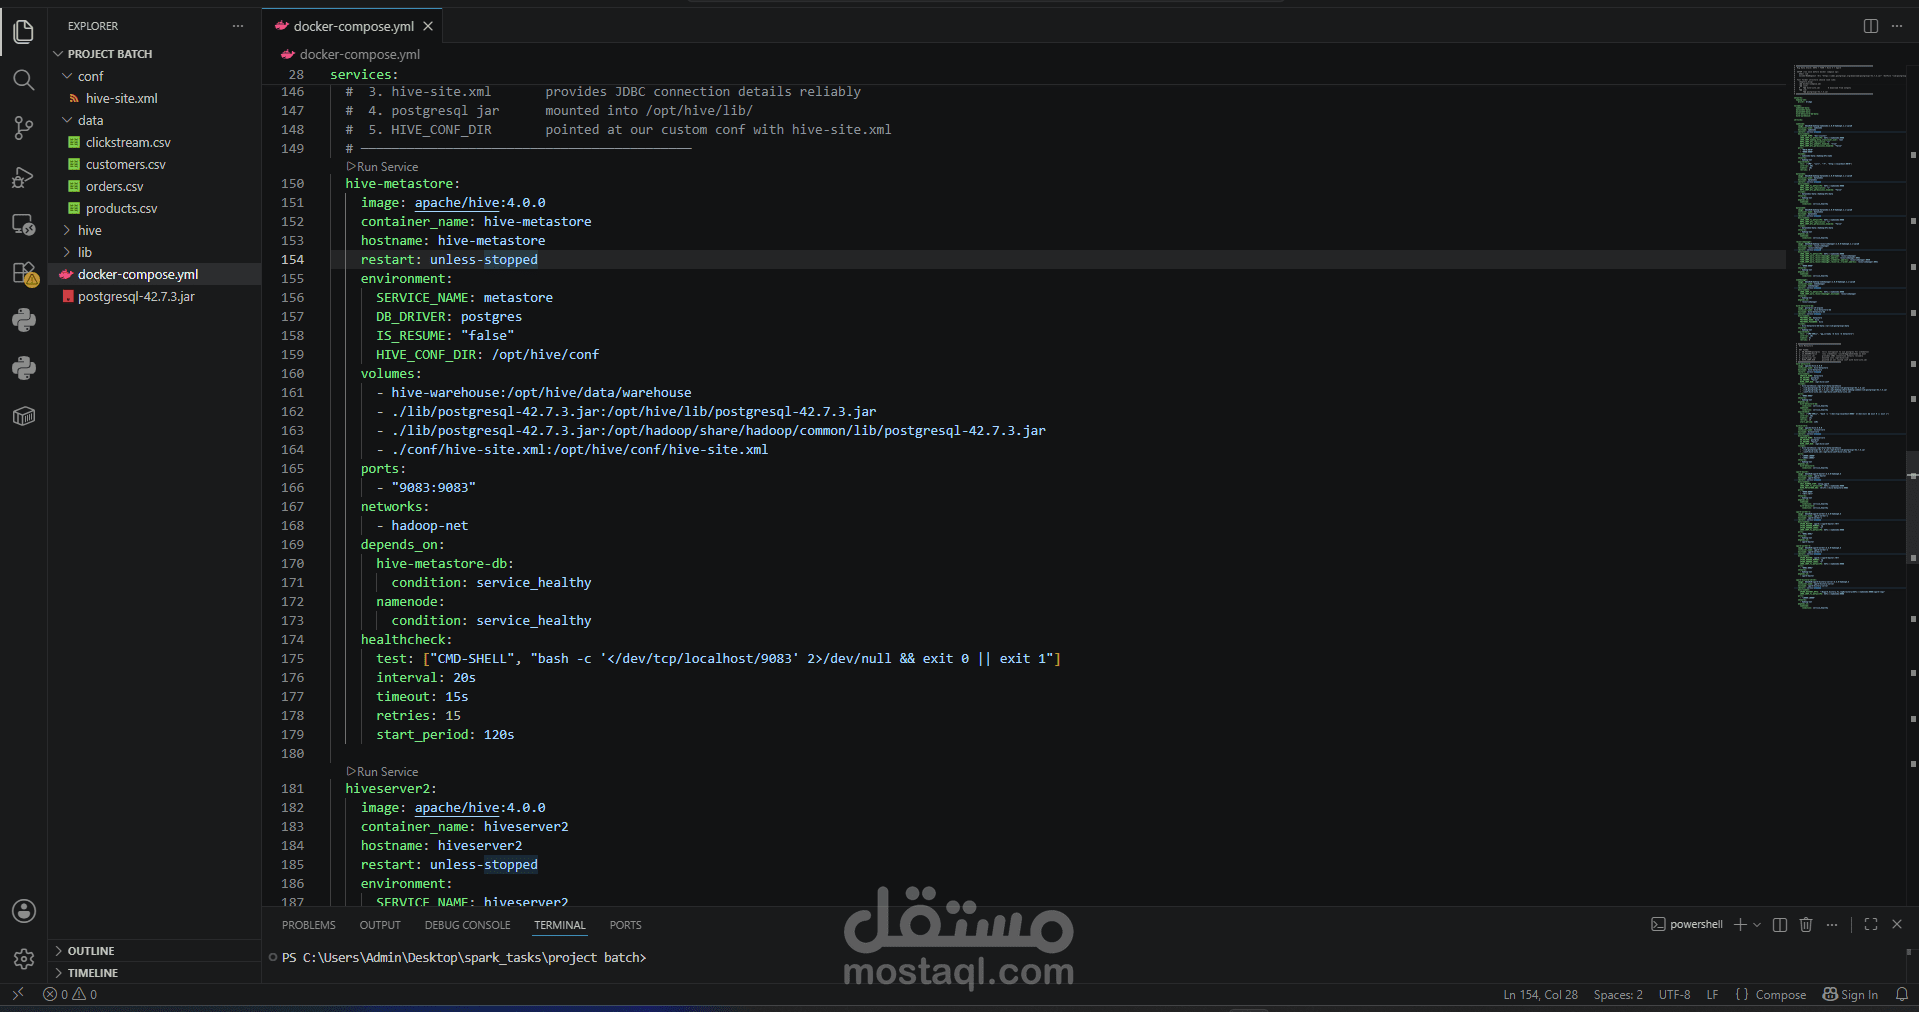Viewport: 1919px width, 1012px height.
Task: Open hive-site.xml in explorer
Action: (x=154, y=98)
